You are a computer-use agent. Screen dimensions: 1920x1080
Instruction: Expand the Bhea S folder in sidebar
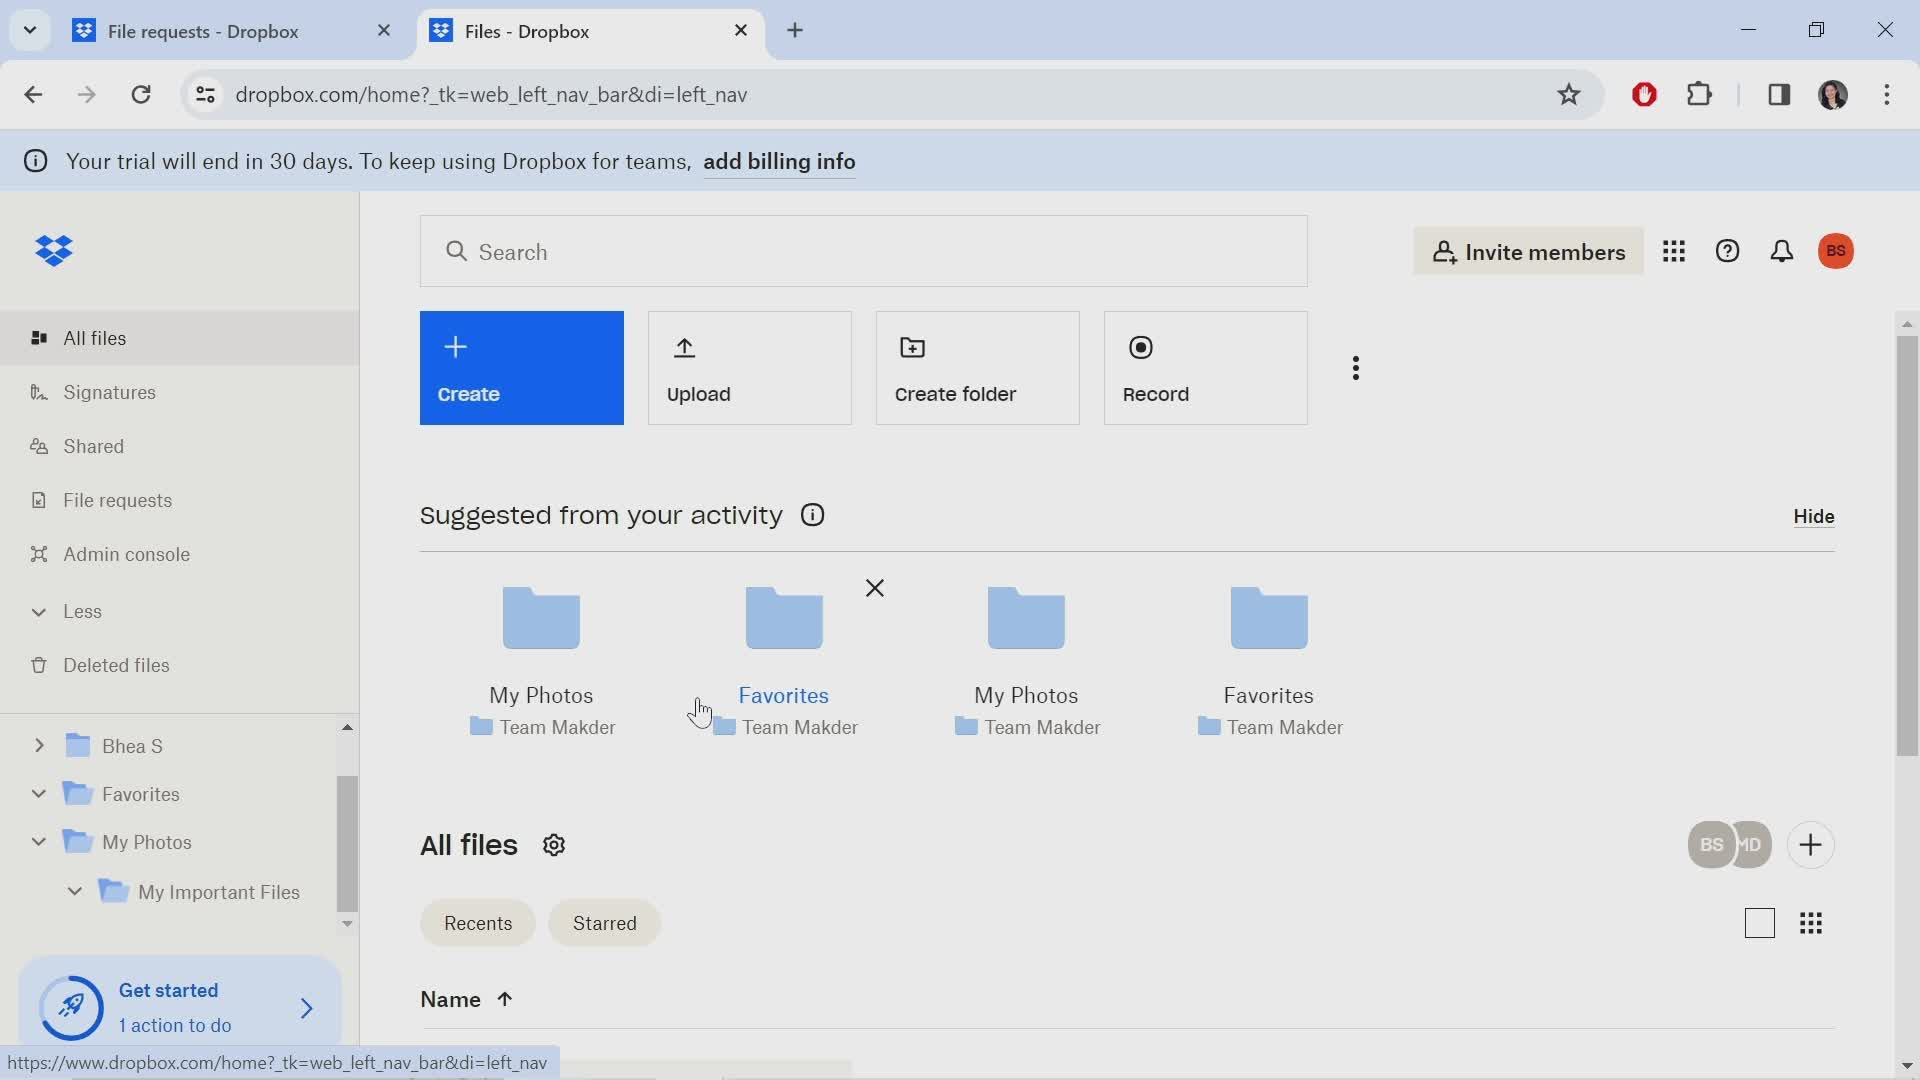(40, 745)
